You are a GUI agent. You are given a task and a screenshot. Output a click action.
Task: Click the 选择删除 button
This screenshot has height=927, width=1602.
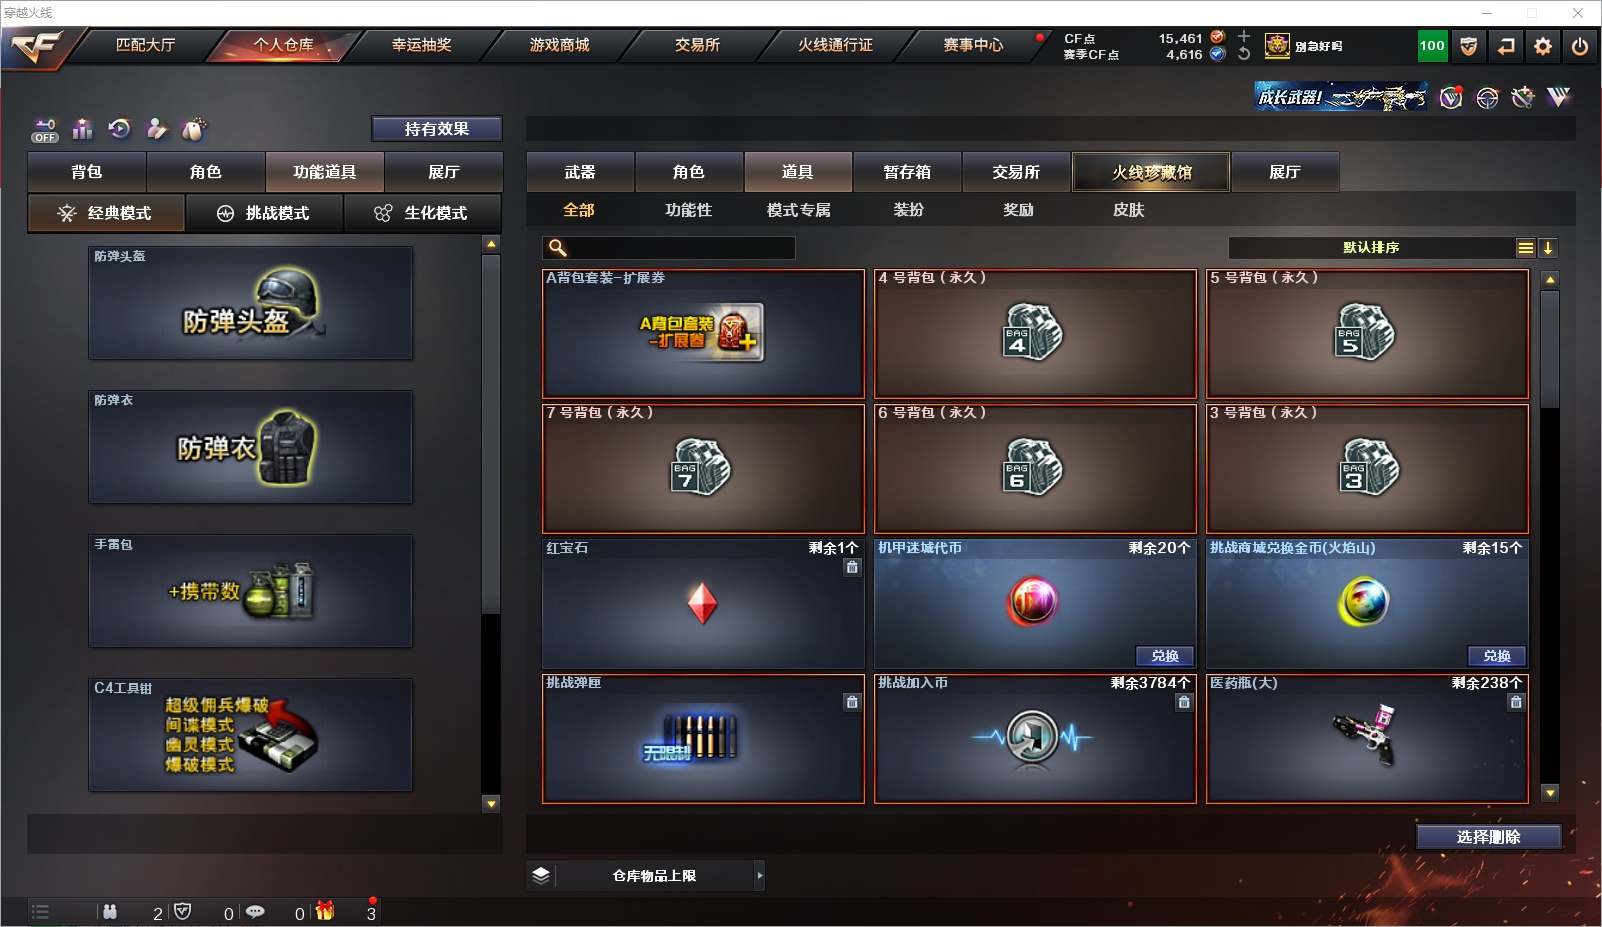click(x=1488, y=837)
